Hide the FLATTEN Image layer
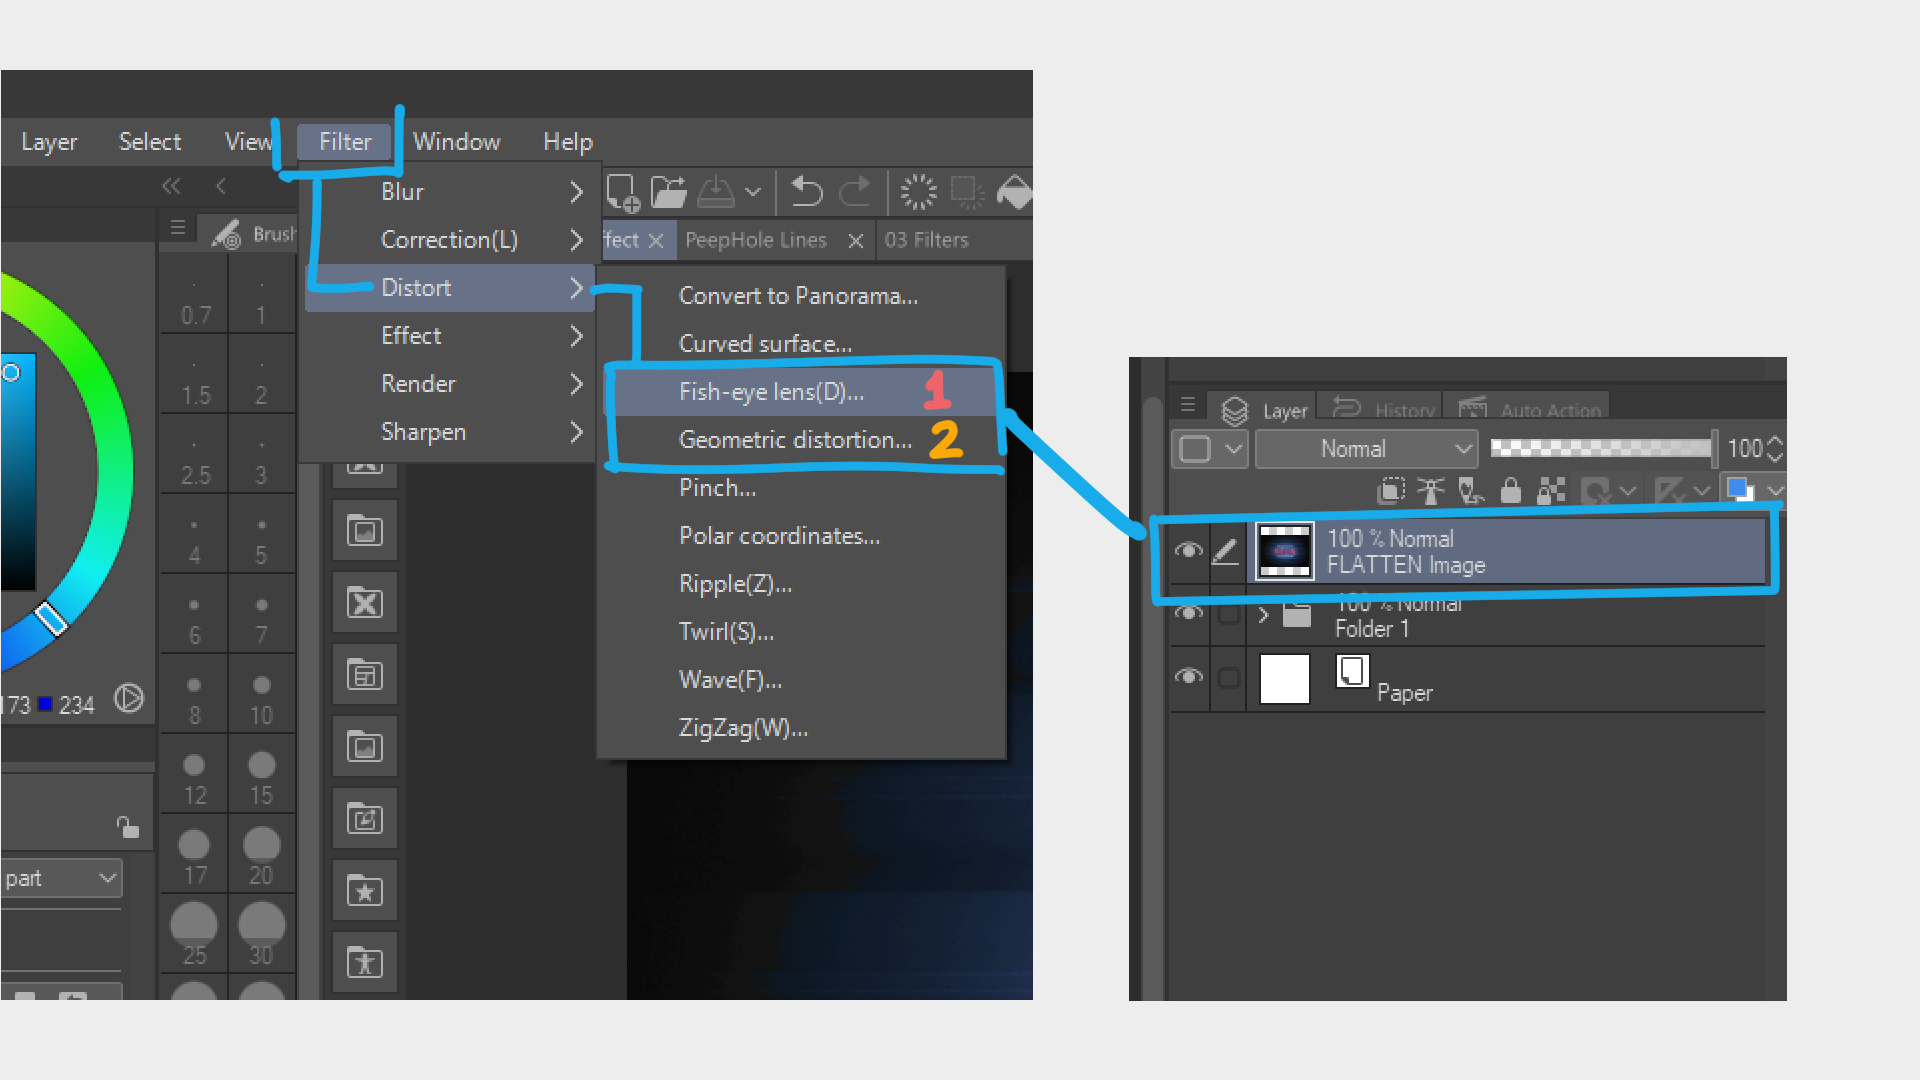Screen dimensions: 1920x1080 tap(1189, 550)
